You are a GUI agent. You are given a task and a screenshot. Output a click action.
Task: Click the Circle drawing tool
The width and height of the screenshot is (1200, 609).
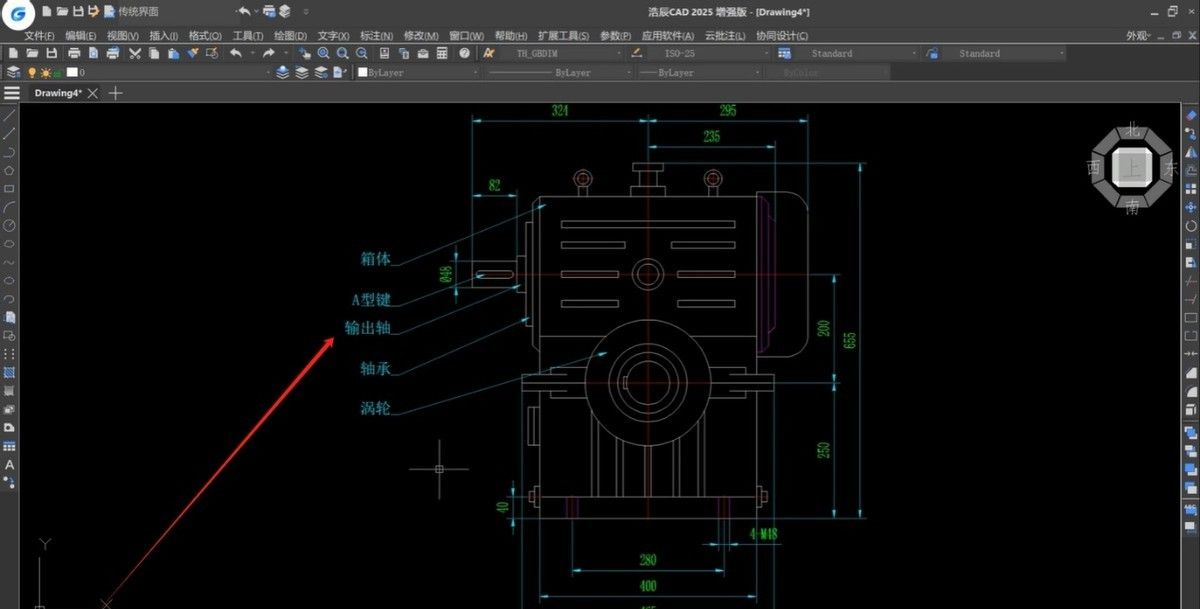pyautogui.click(x=10, y=225)
